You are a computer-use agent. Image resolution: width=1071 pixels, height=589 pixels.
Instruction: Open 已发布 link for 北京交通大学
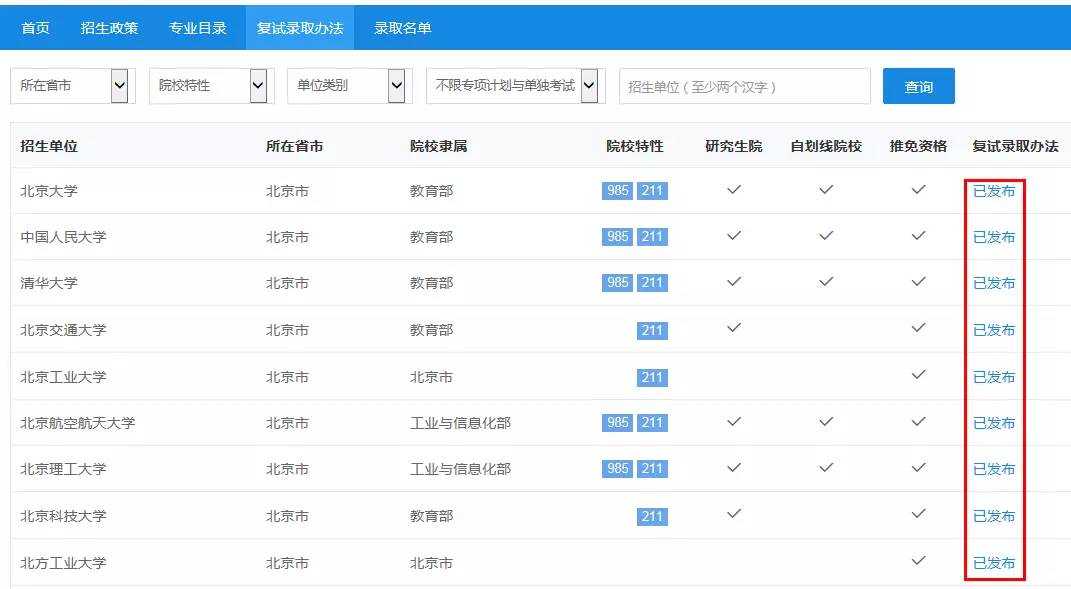(994, 330)
